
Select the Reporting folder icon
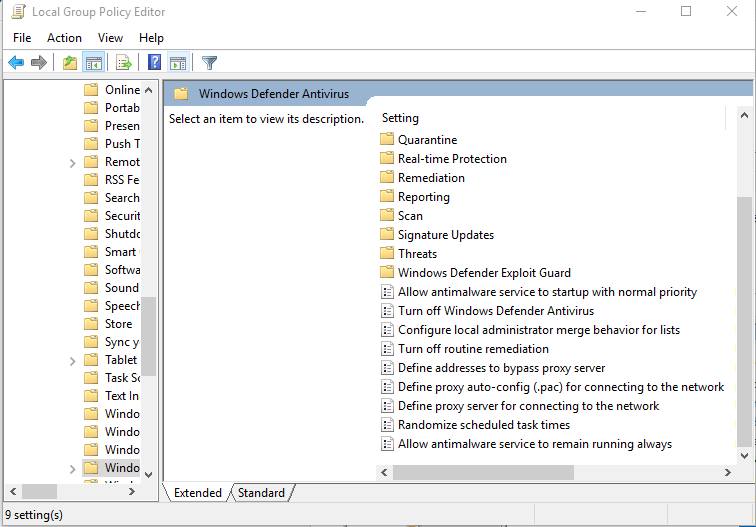pos(387,196)
